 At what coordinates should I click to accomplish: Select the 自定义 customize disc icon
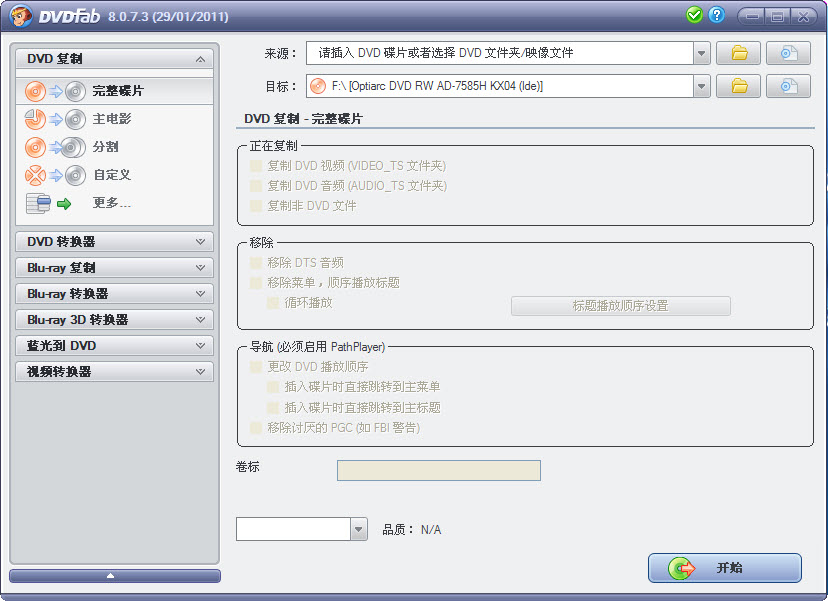click(x=55, y=175)
